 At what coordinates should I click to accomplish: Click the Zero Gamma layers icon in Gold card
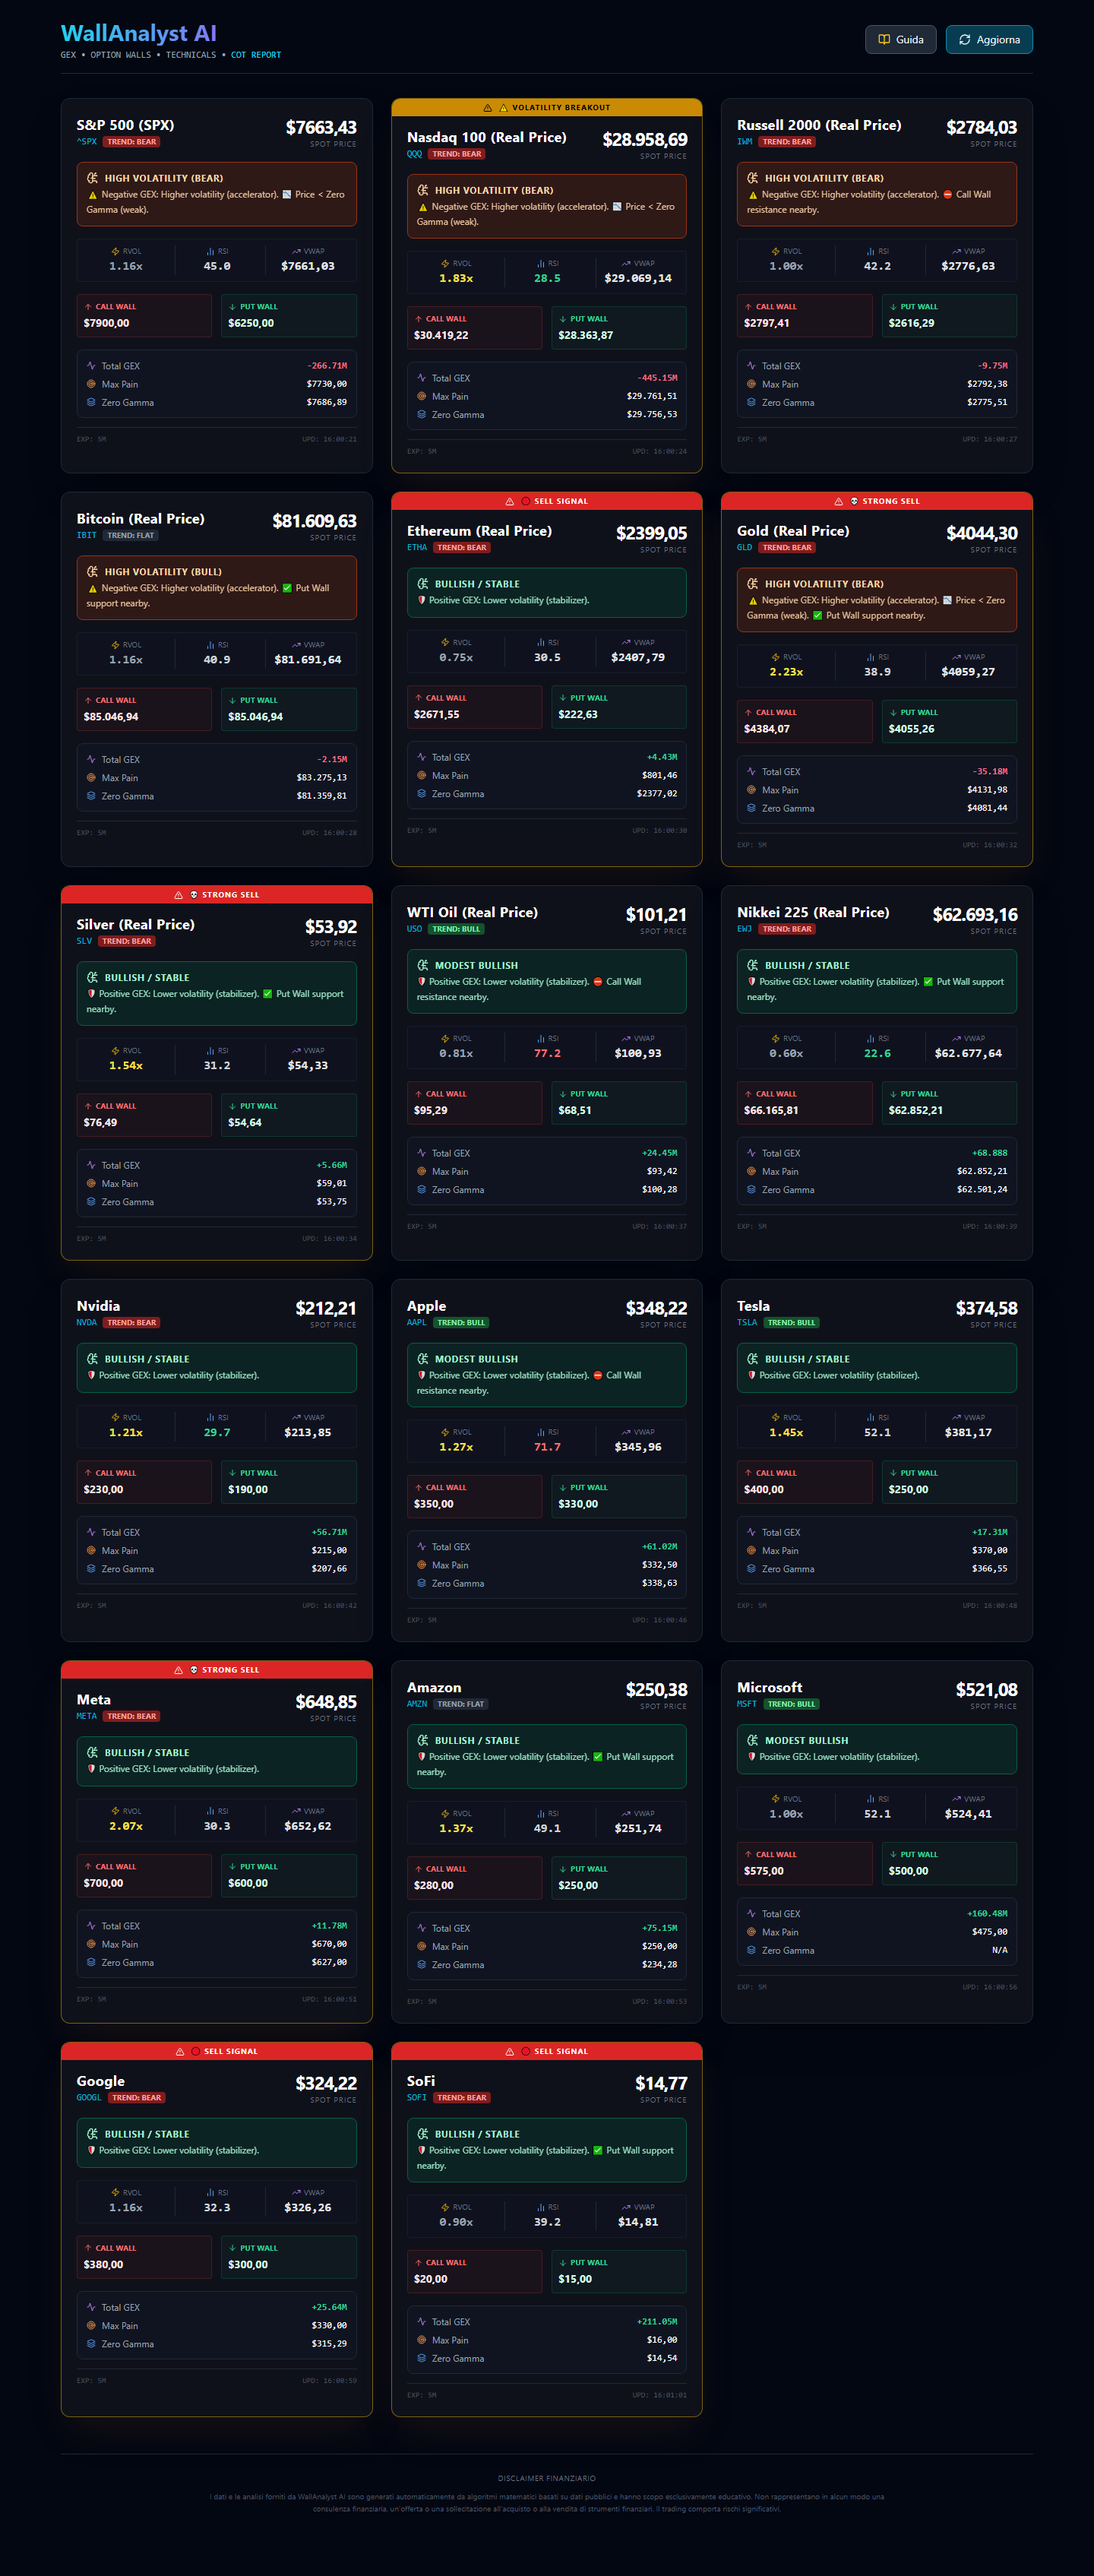click(751, 808)
